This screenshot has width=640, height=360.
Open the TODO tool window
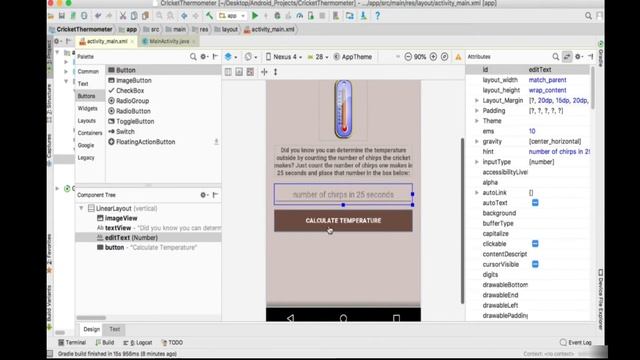(x=172, y=342)
